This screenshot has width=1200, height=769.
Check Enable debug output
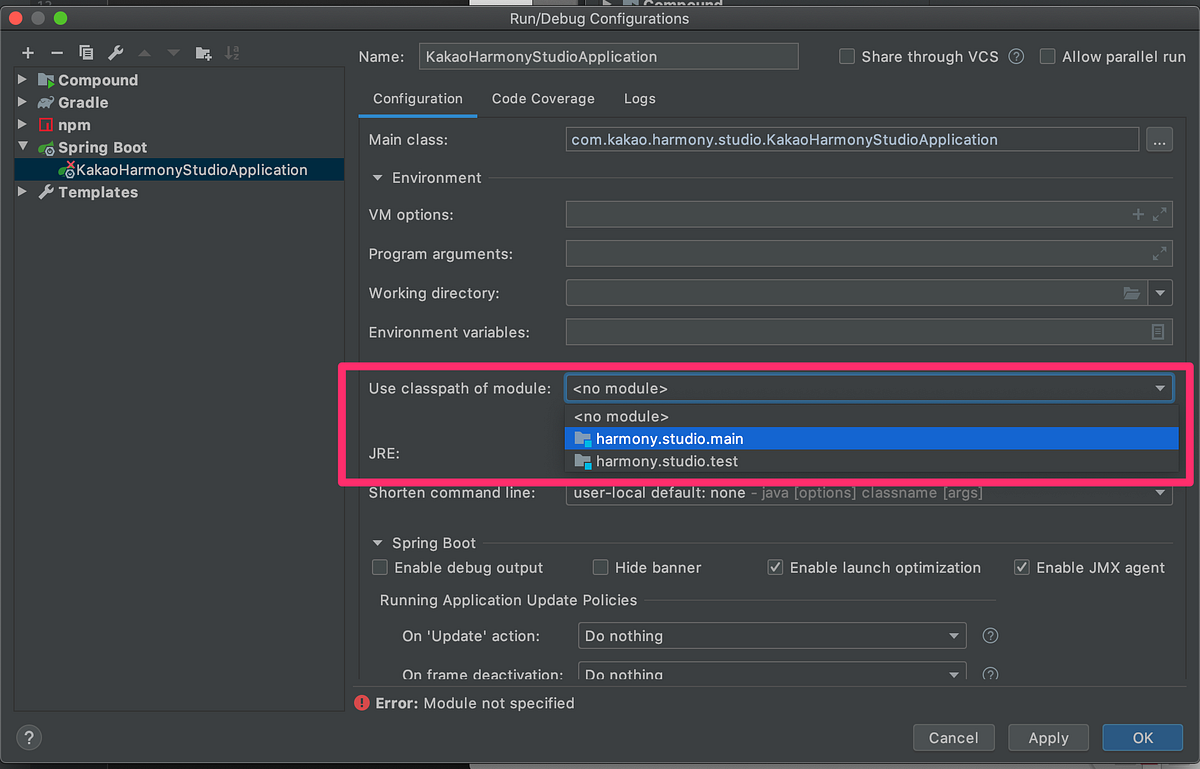coord(379,567)
